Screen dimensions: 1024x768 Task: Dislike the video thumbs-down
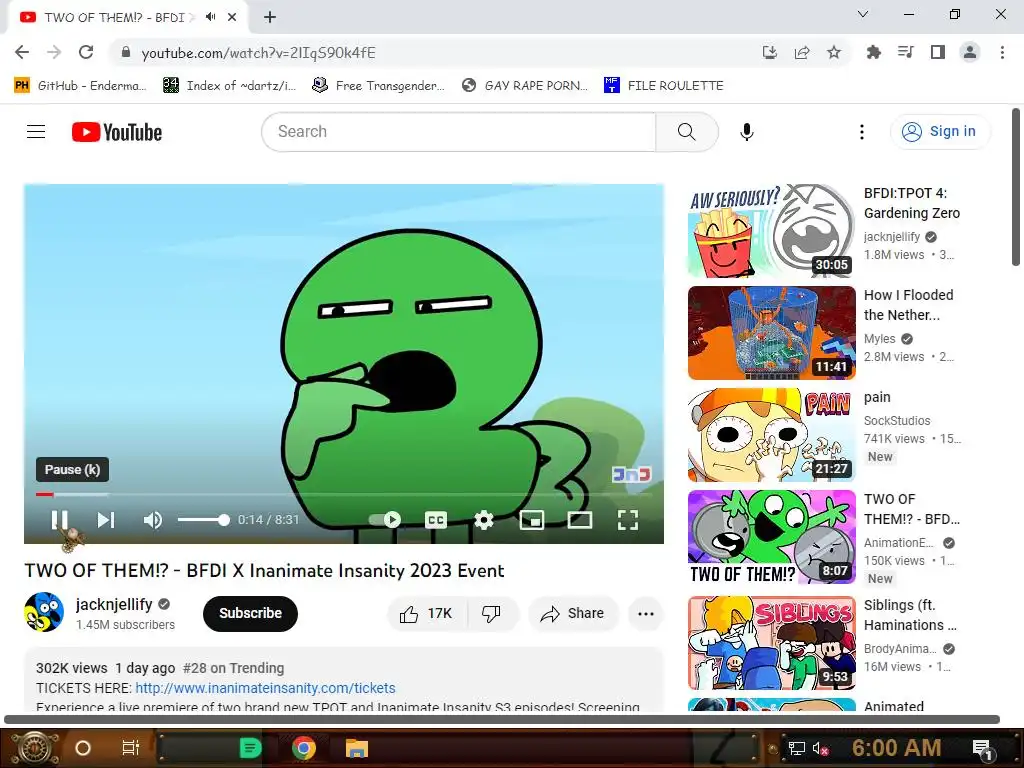click(x=492, y=613)
